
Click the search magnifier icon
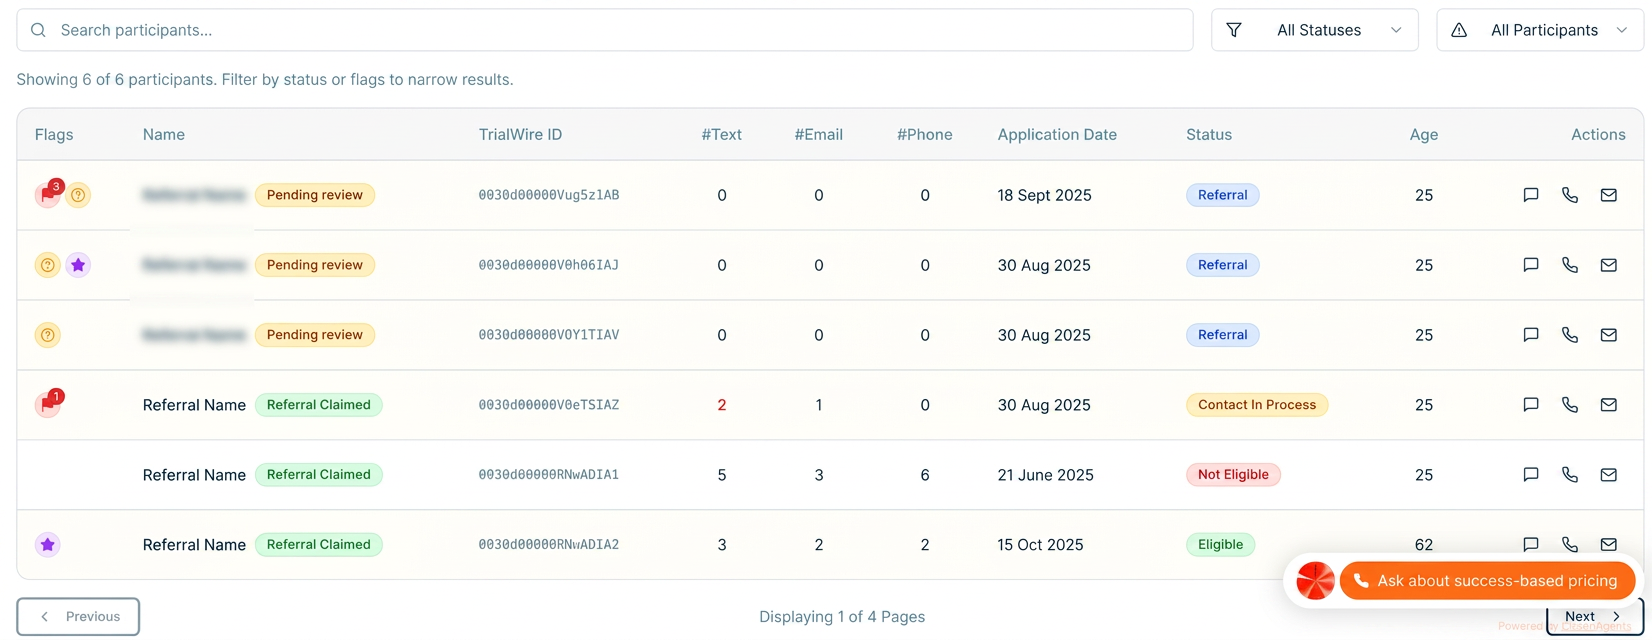pyautogui.click(x=38, y=30)
